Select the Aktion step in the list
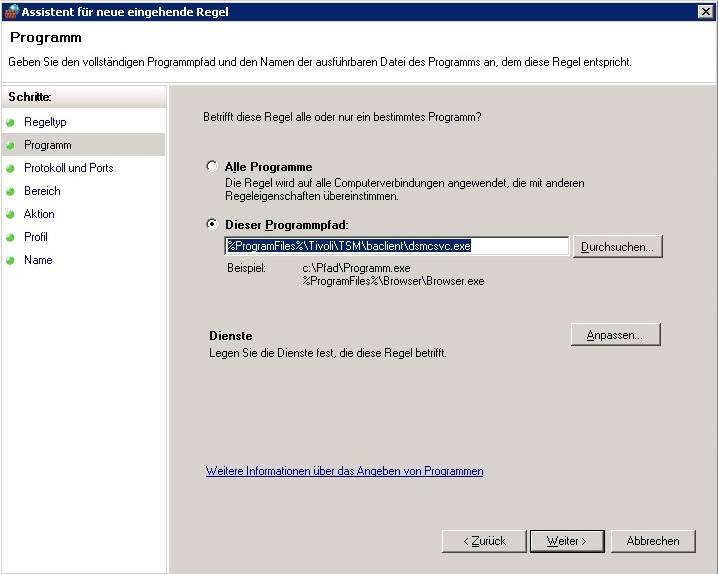Viewport: 718px width, 574px height. 39,214
